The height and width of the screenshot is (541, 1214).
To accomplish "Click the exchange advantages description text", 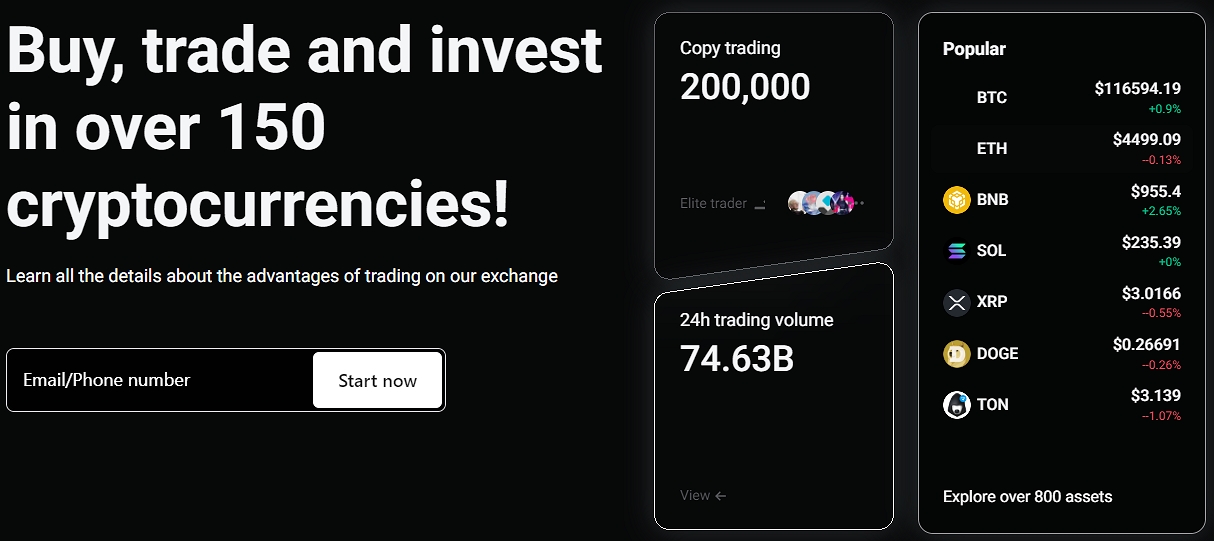I will coord(282,276).
